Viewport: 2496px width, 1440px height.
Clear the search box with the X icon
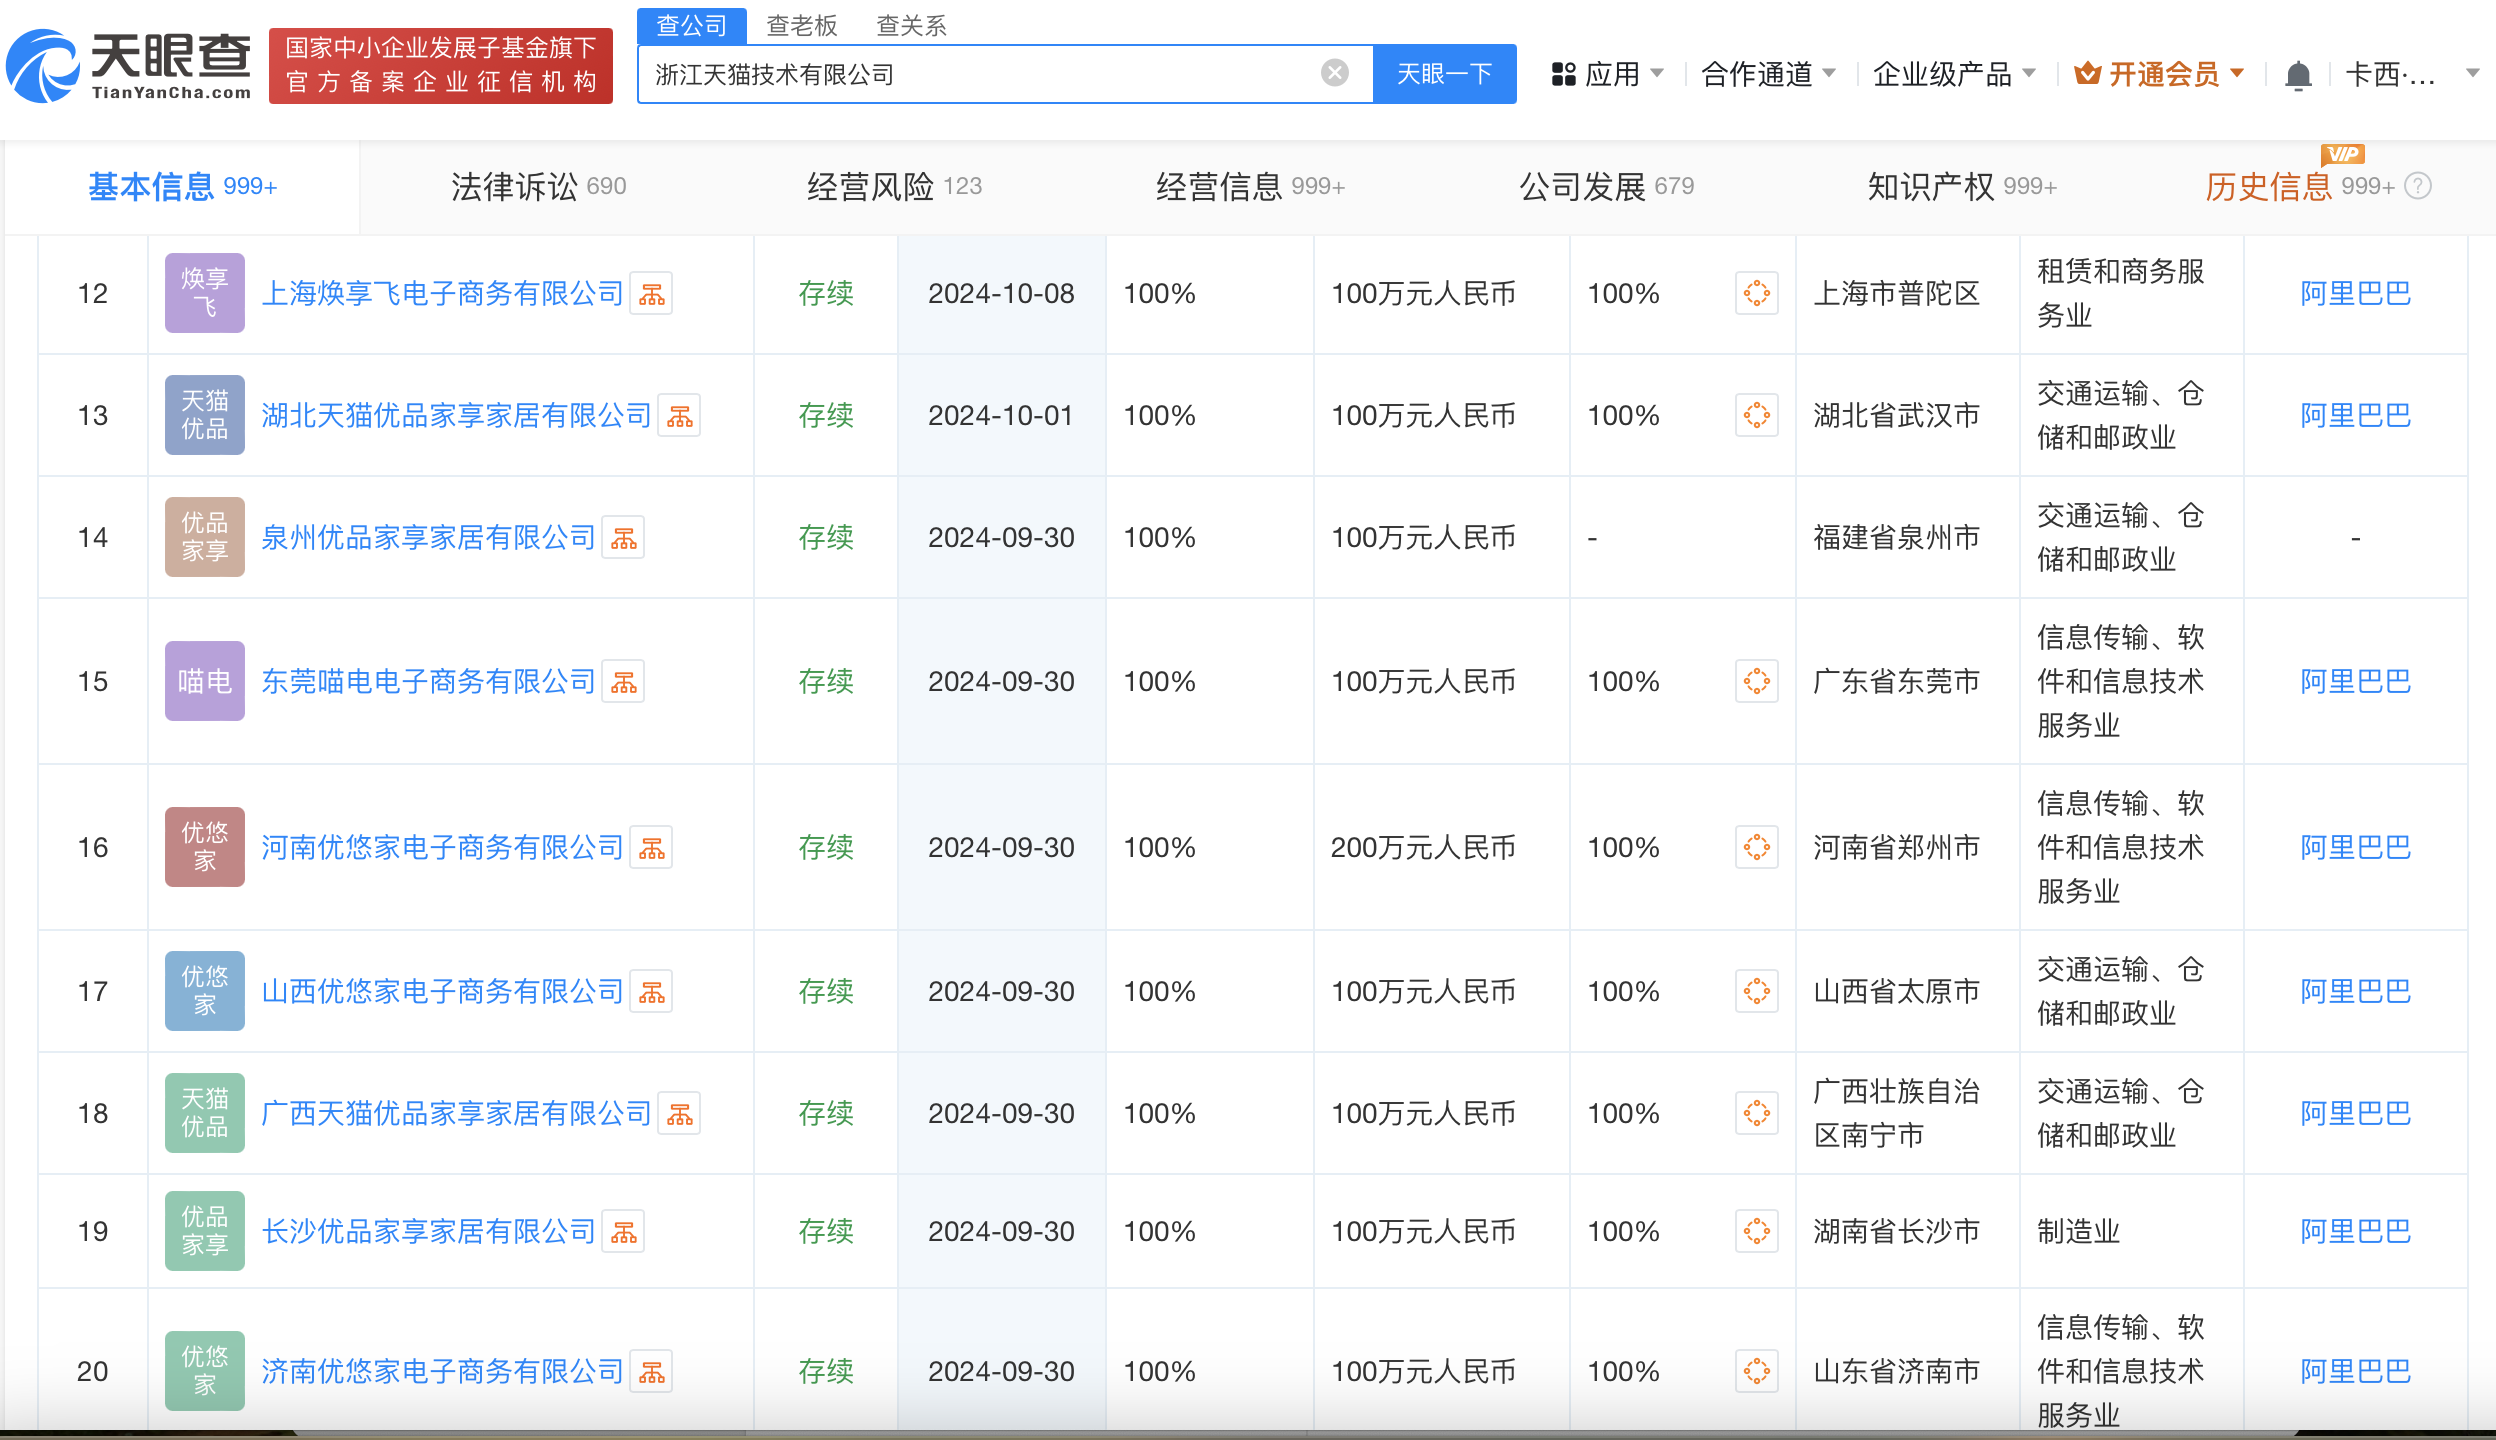(1334, 73)
